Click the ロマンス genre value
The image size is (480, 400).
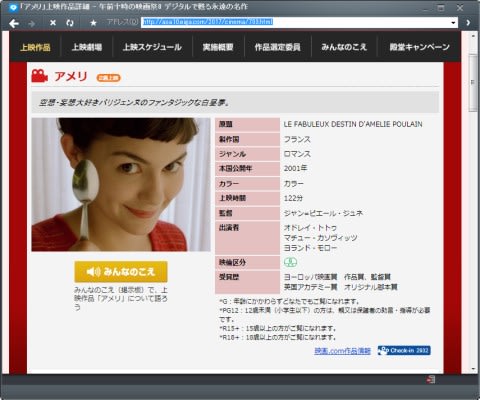point(297,154)
